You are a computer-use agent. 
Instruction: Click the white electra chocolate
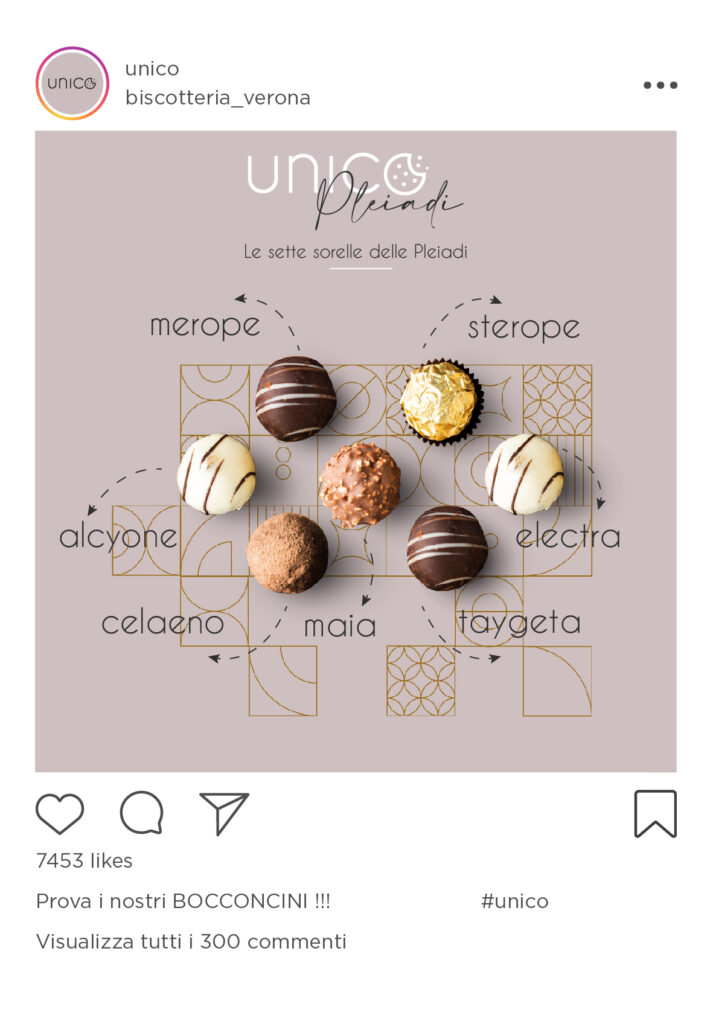tap(524, 473)
